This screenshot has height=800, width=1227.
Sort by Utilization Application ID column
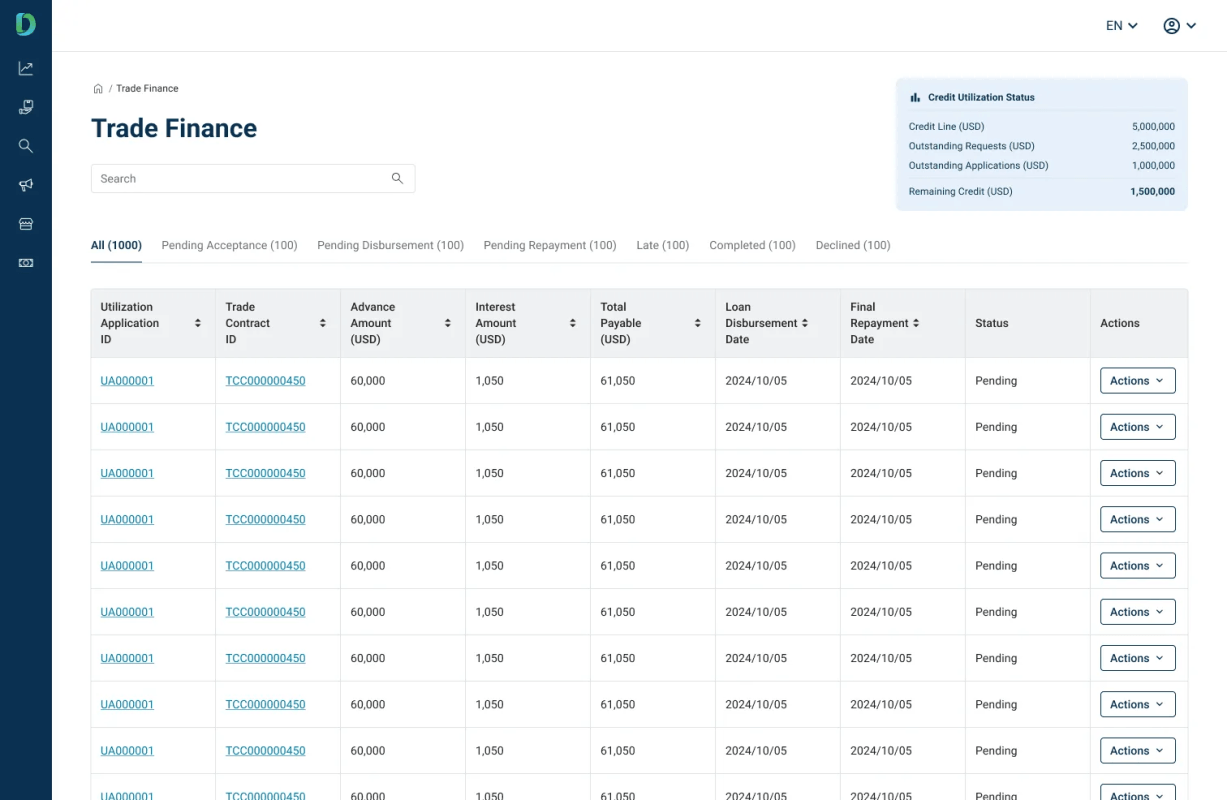click(x=198, y=323)
